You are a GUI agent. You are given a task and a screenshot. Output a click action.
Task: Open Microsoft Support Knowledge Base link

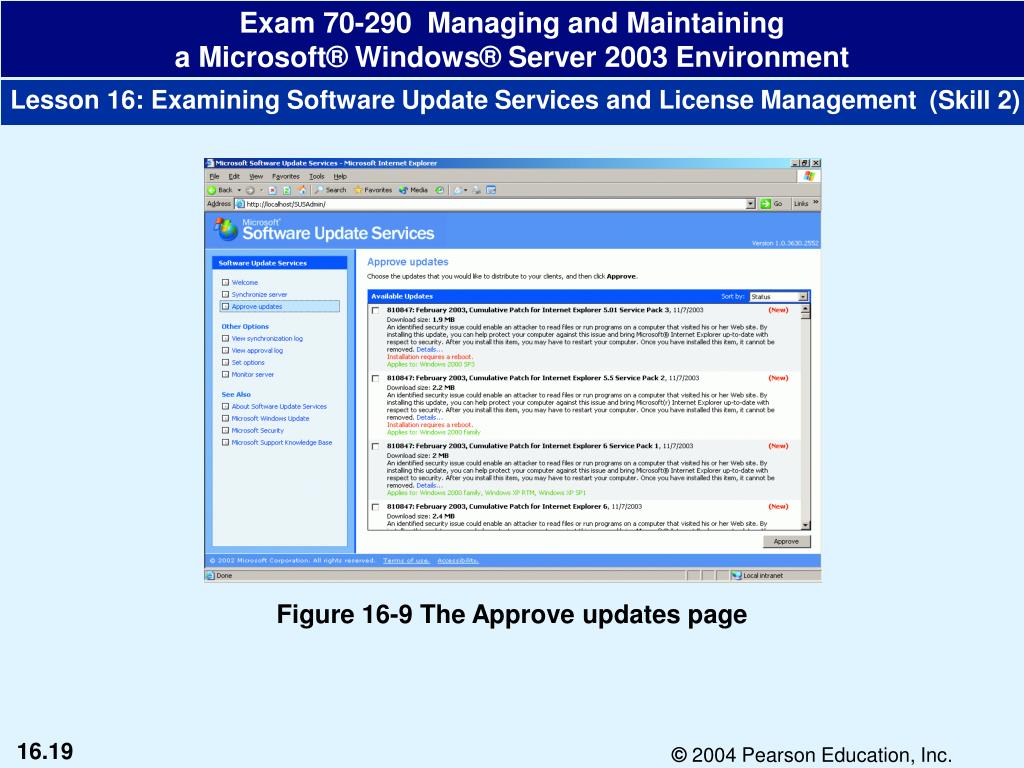[281, 442]
